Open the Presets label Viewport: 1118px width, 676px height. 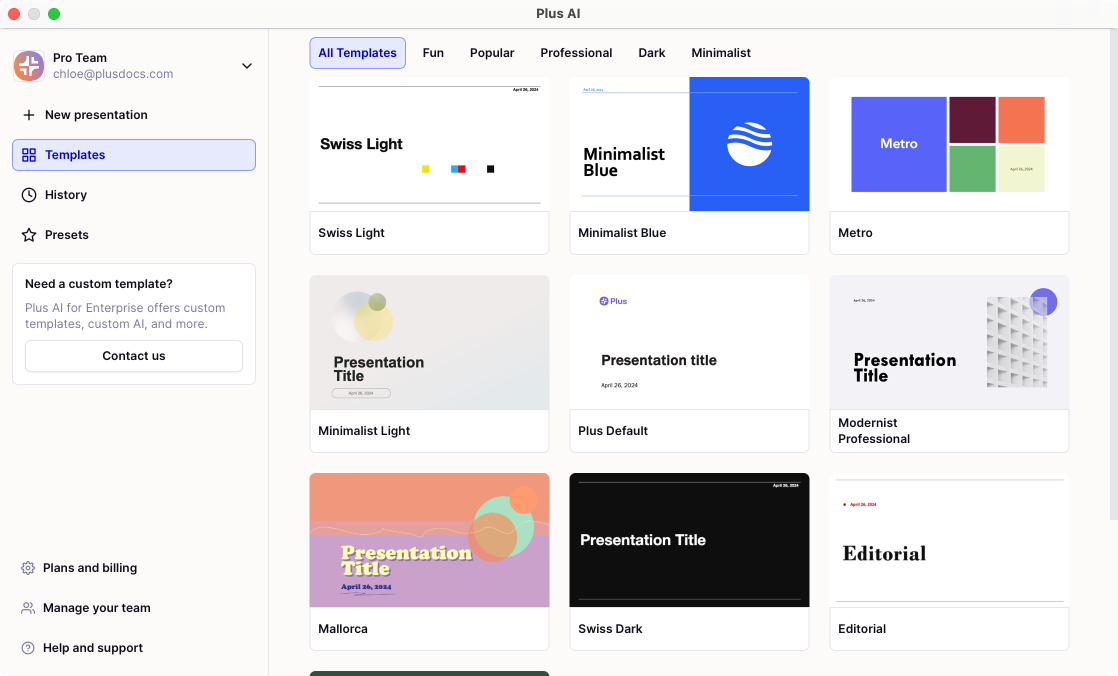66,235
